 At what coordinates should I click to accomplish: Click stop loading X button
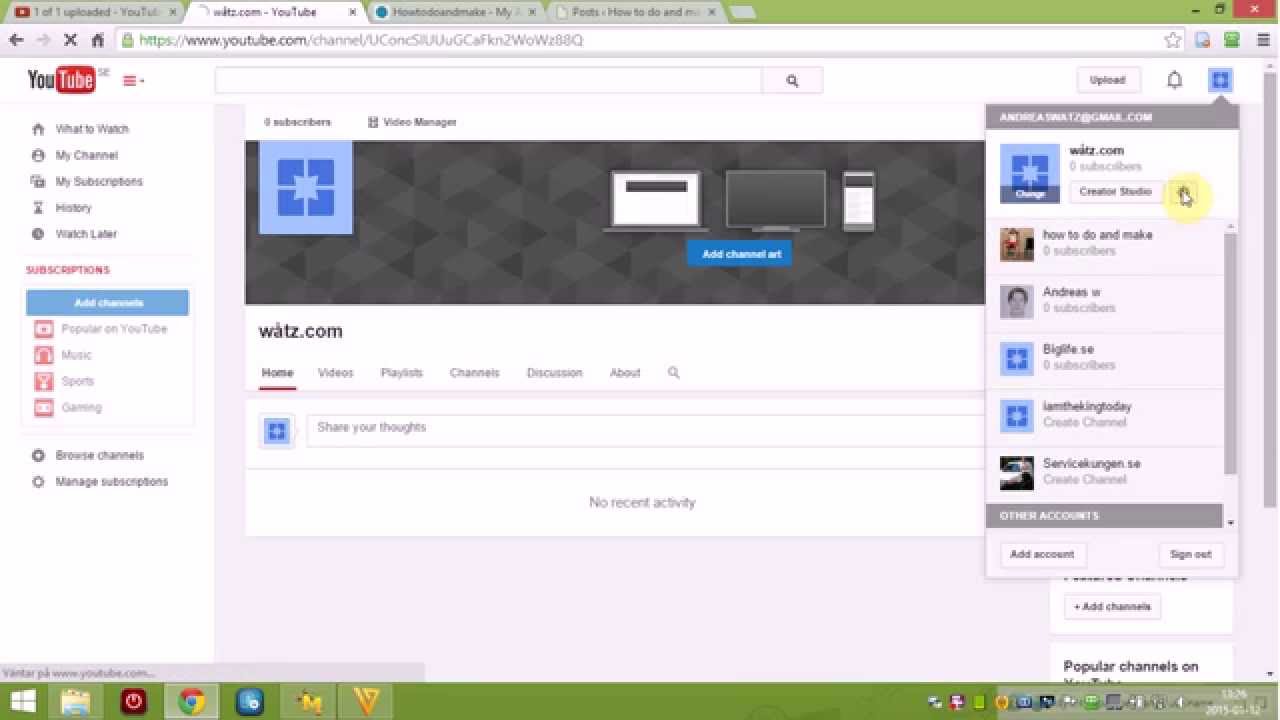coord(70,40)
